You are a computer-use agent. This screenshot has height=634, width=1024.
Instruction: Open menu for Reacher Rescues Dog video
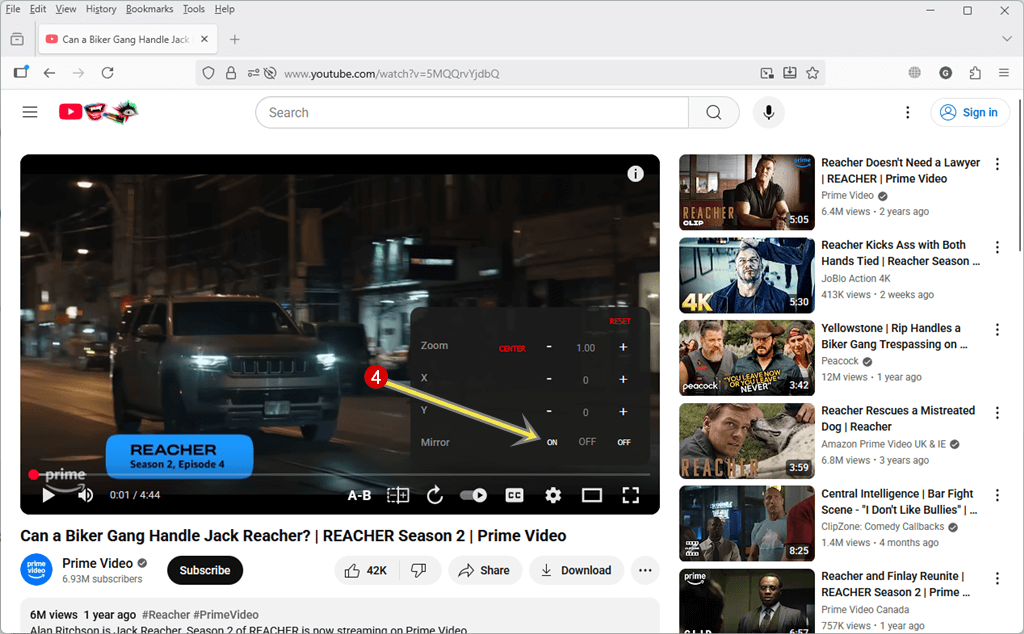pyautogui.click(x=997, y=412)
